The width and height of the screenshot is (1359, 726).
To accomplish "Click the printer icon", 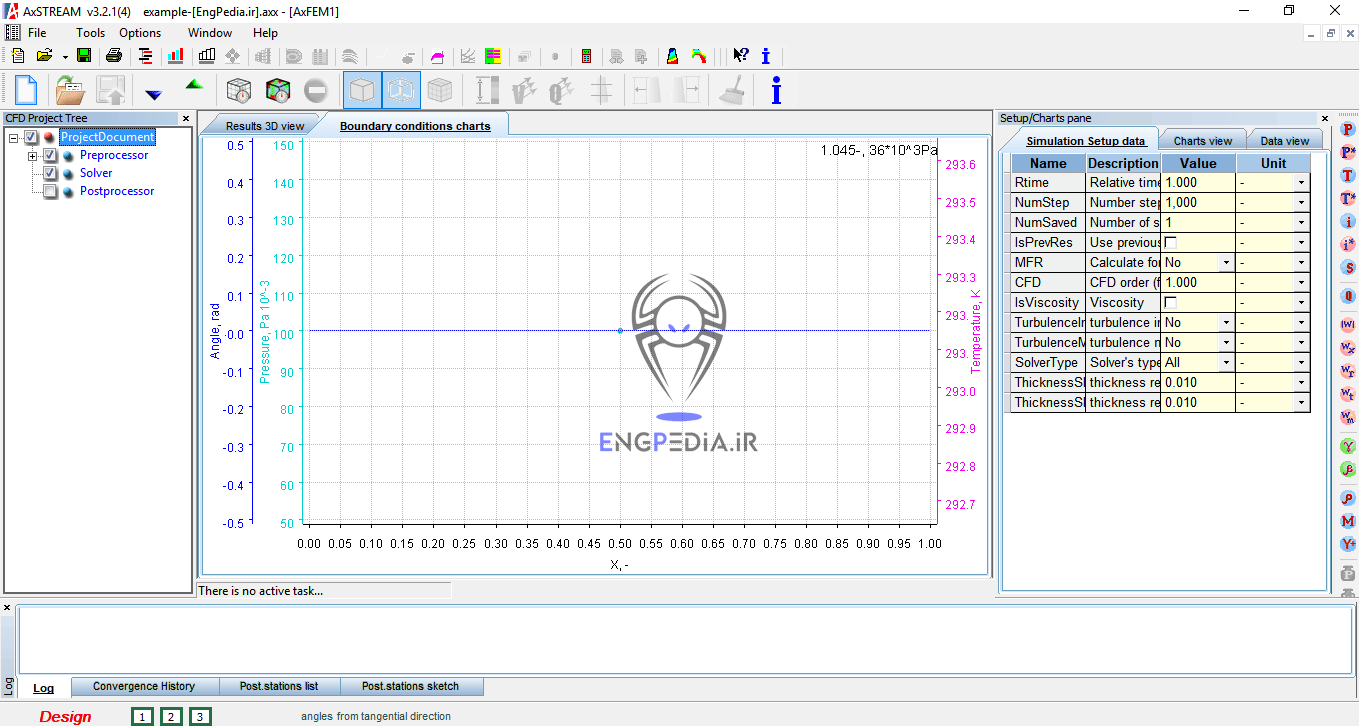I will pos(114,56).
